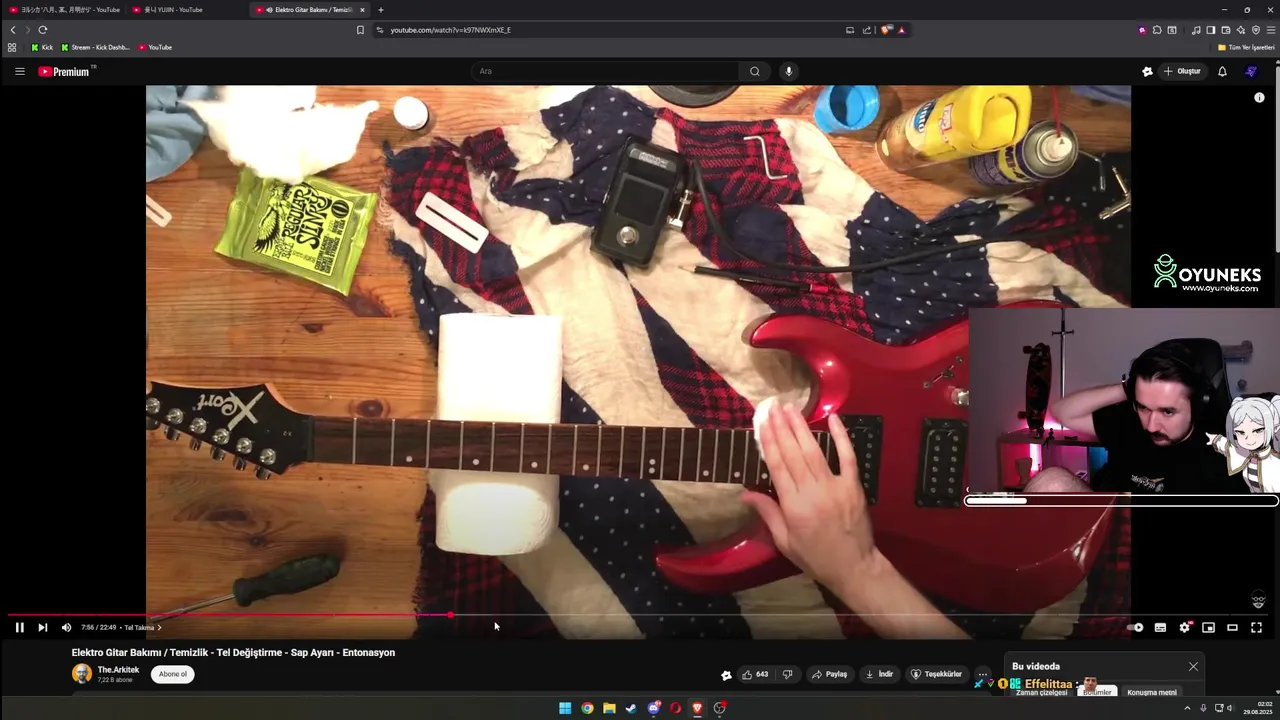This screenshot has width=1280, height=720.
Task: Open Steam from taskbar
Action: click(x=631, y=708)
